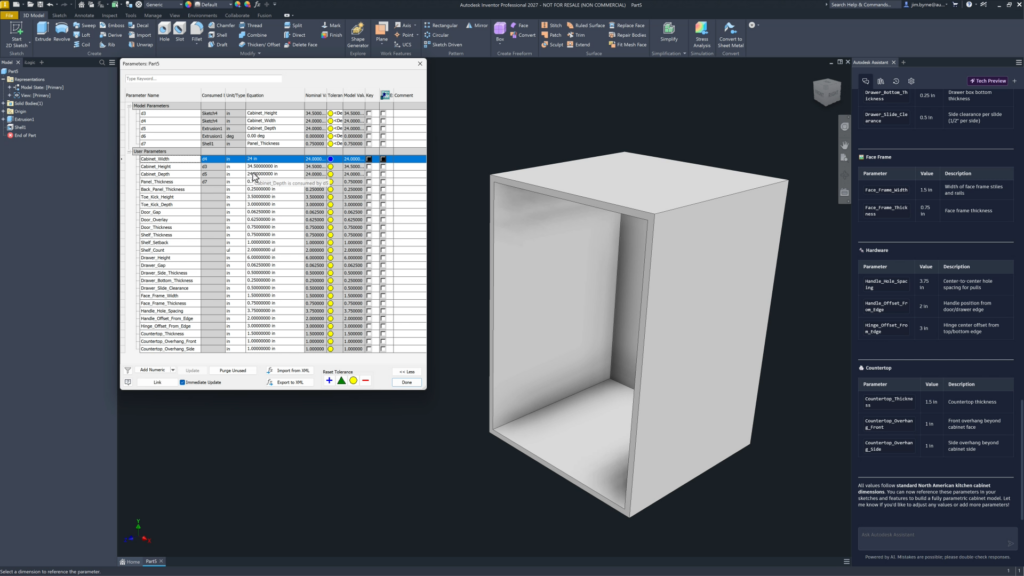Open Stress Analysis
This screenshot has height=576, width=1024.
[x=701, y=35]
